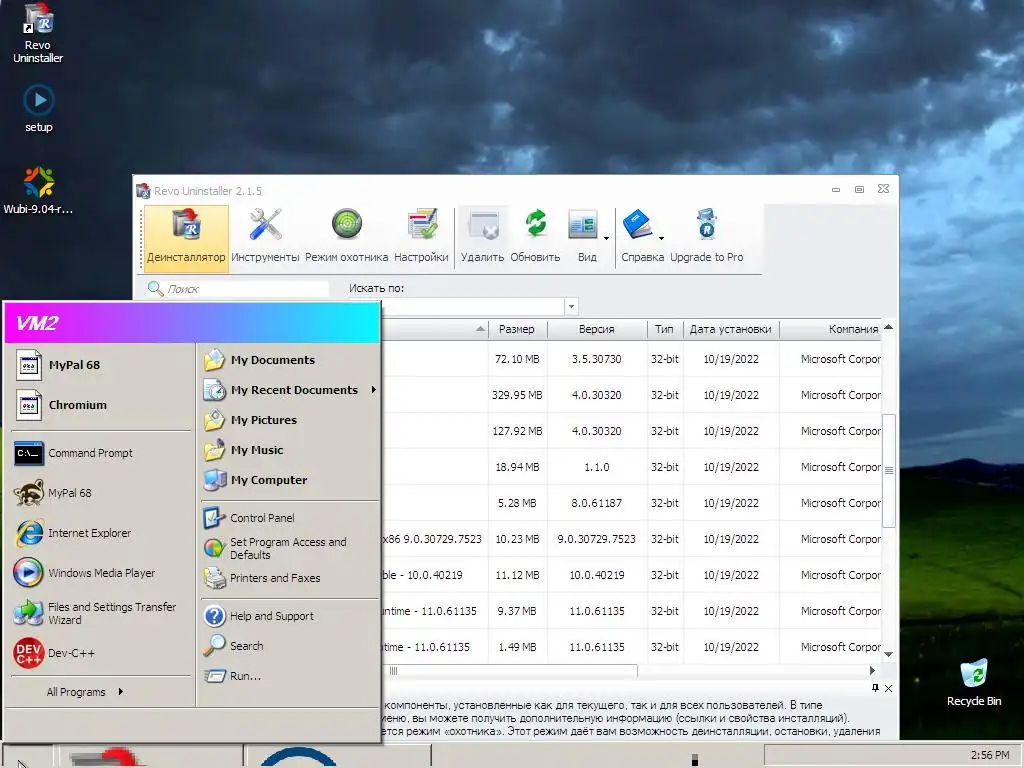Open Internet Explorer from Start menu
Viewport: 1024px width, 768px height.
(x=101, y=533)
